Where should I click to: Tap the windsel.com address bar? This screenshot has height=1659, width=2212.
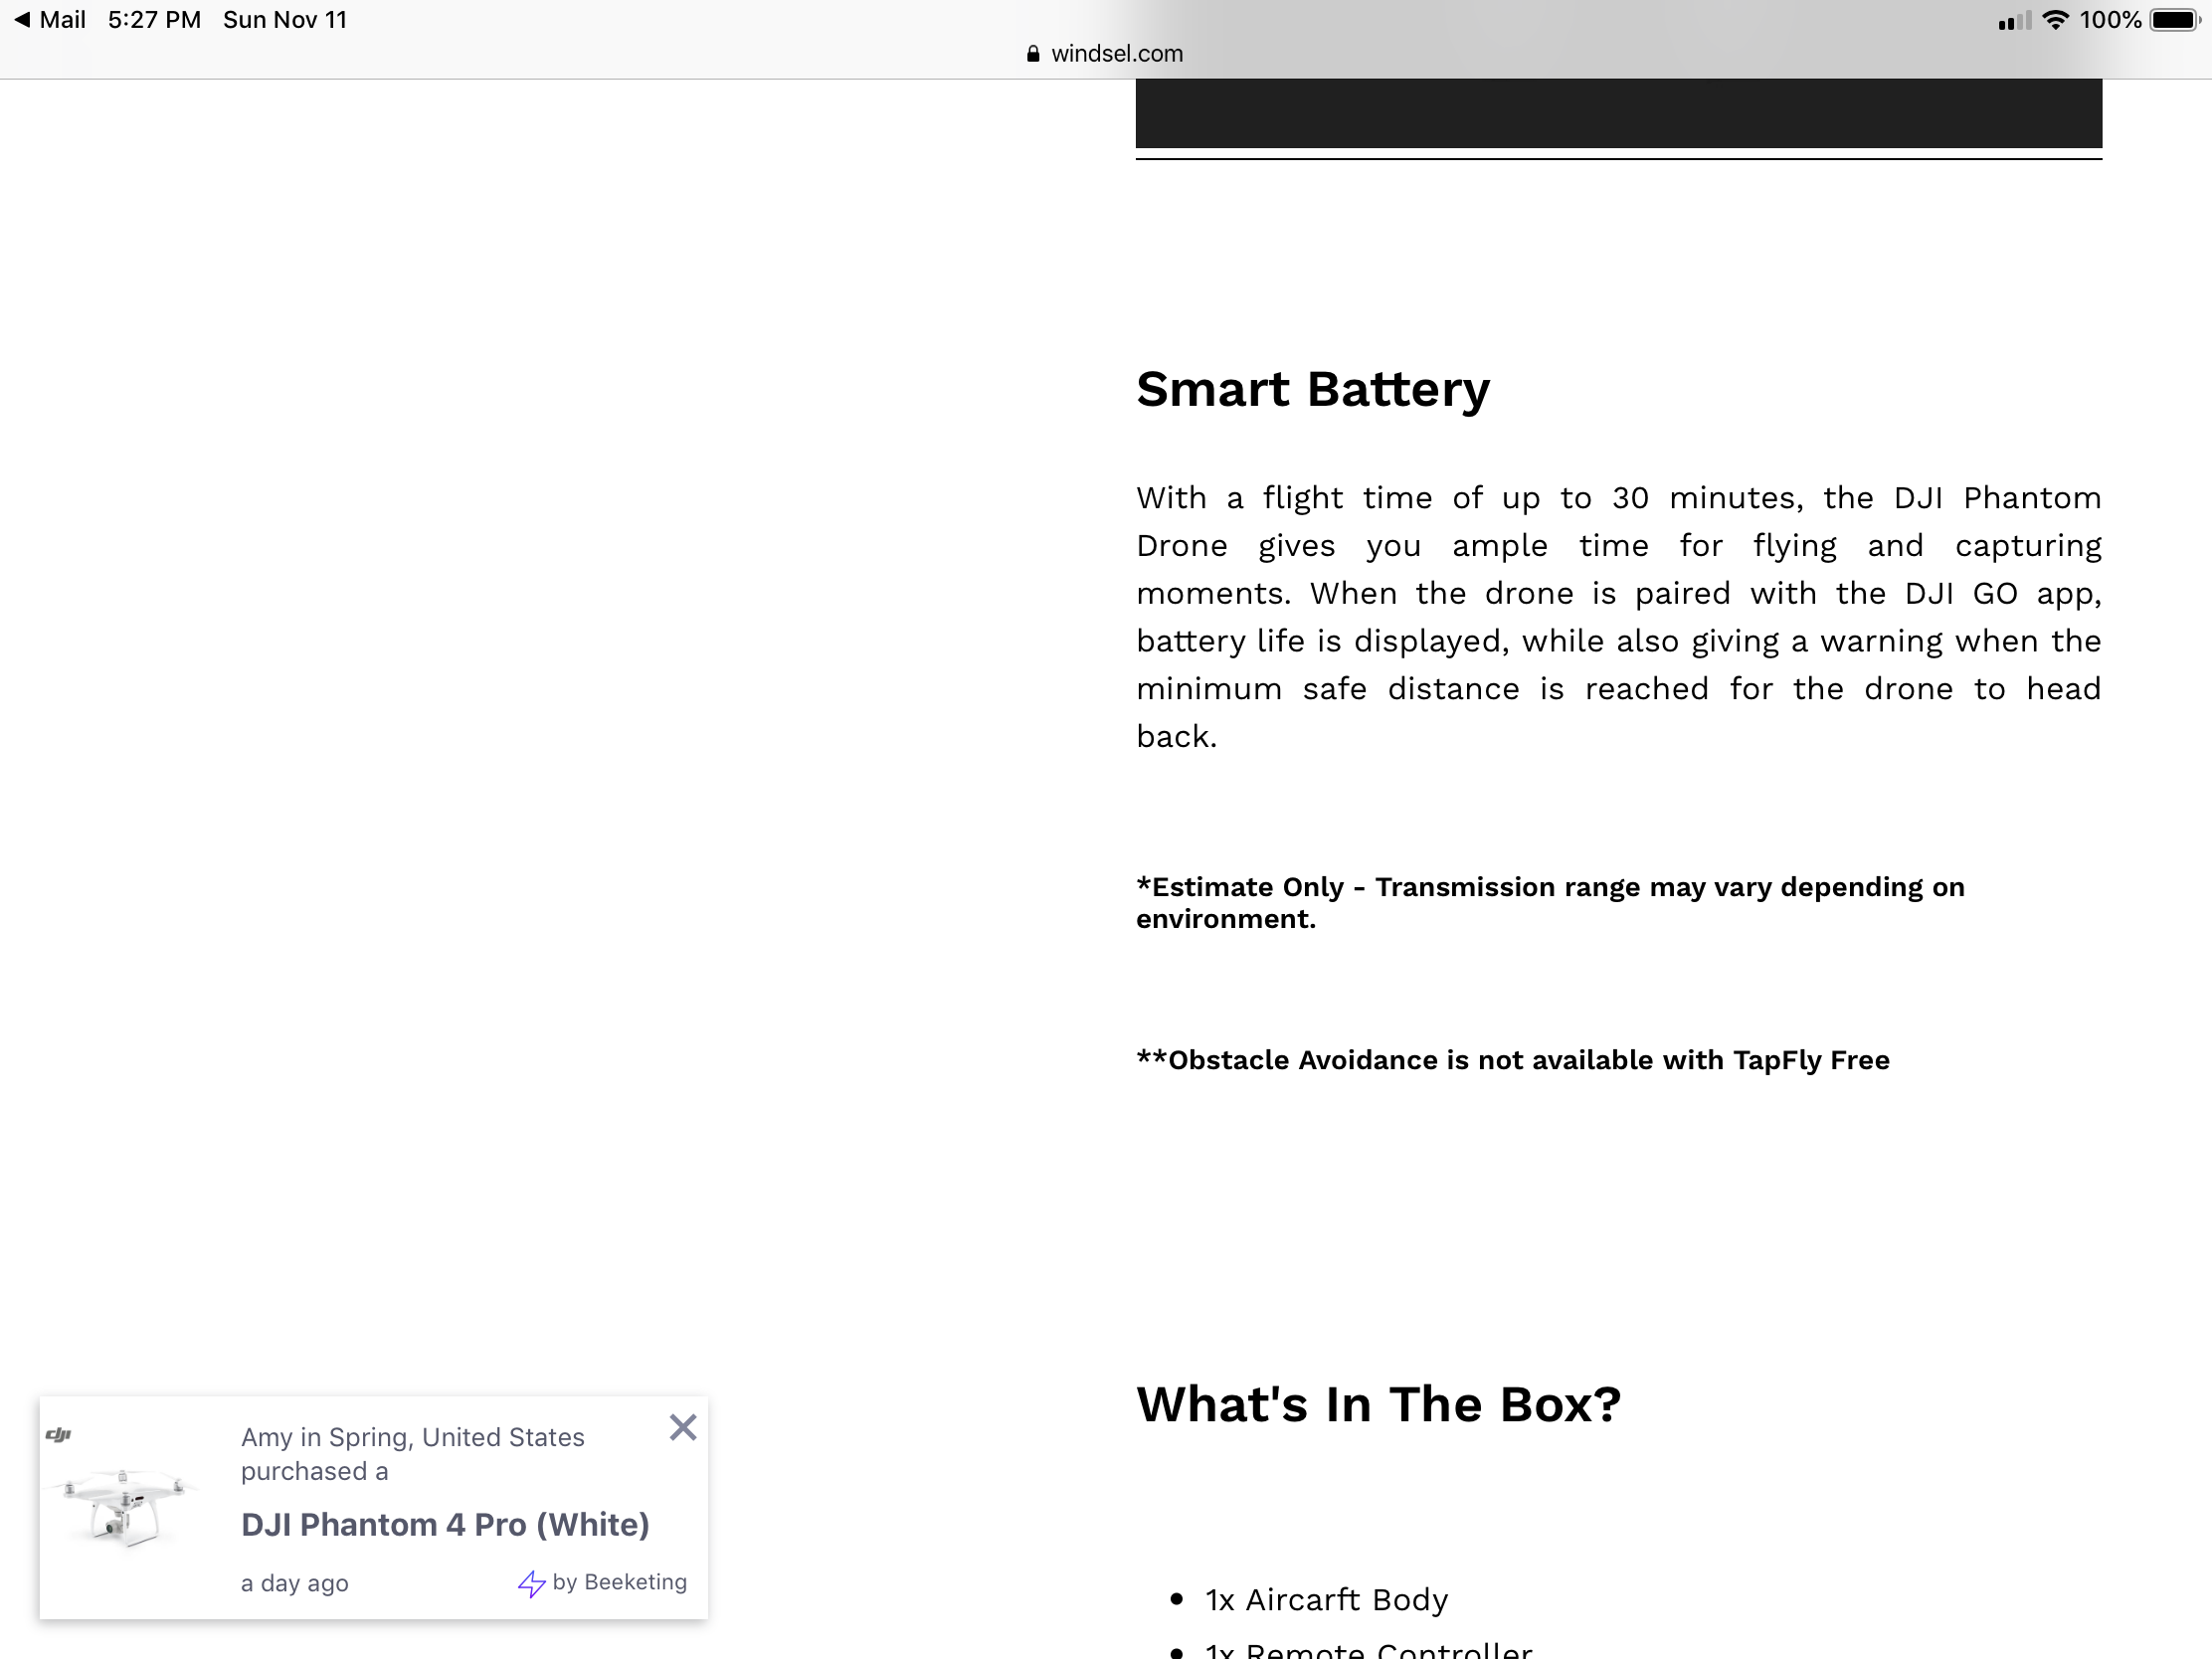point(1105,54)
